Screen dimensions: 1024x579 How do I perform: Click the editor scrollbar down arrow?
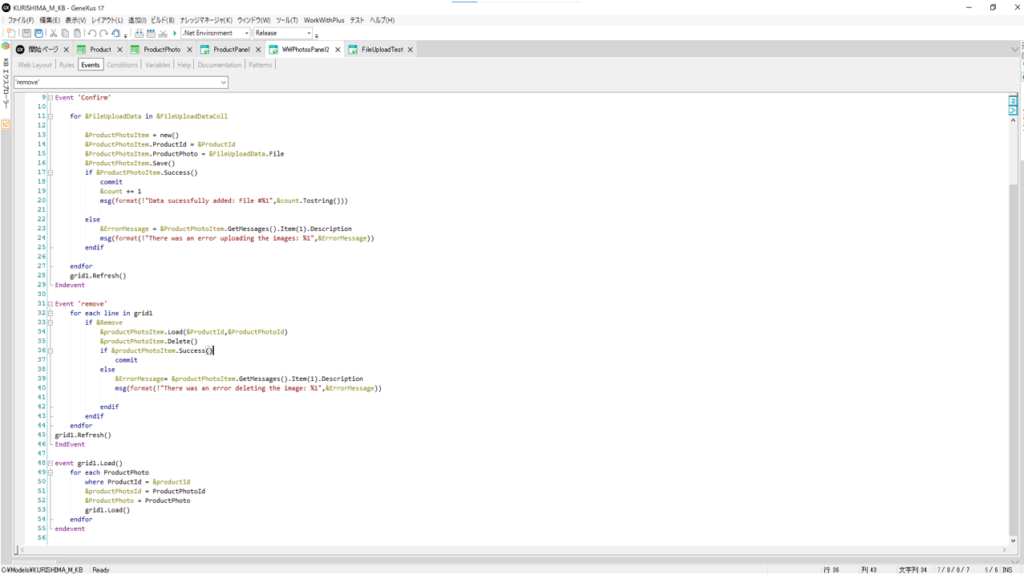tap(1013, 540)
